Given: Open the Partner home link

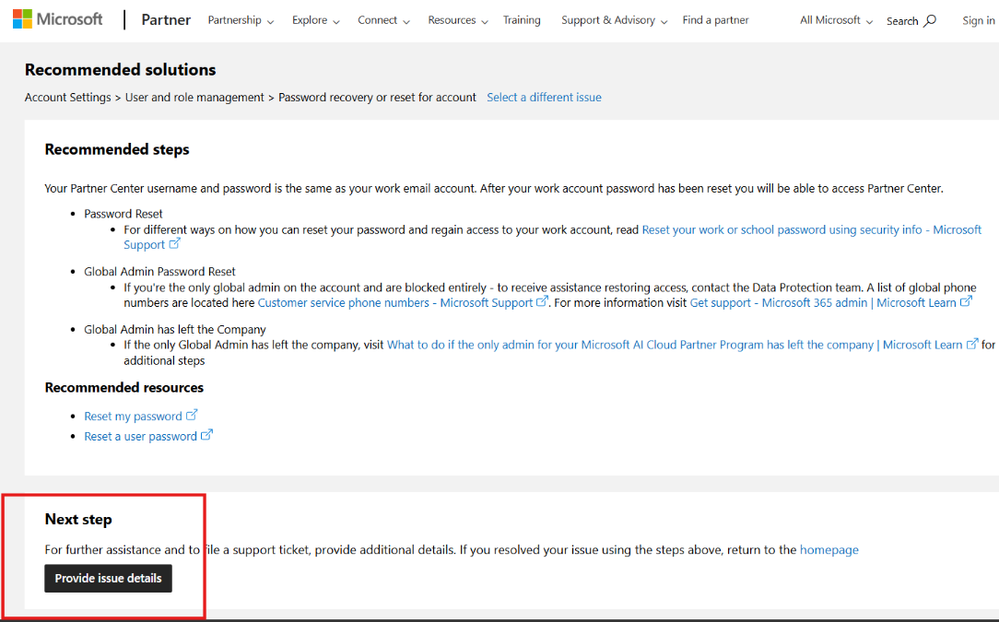Looking at the screenshot, I should tap(166, 20).
